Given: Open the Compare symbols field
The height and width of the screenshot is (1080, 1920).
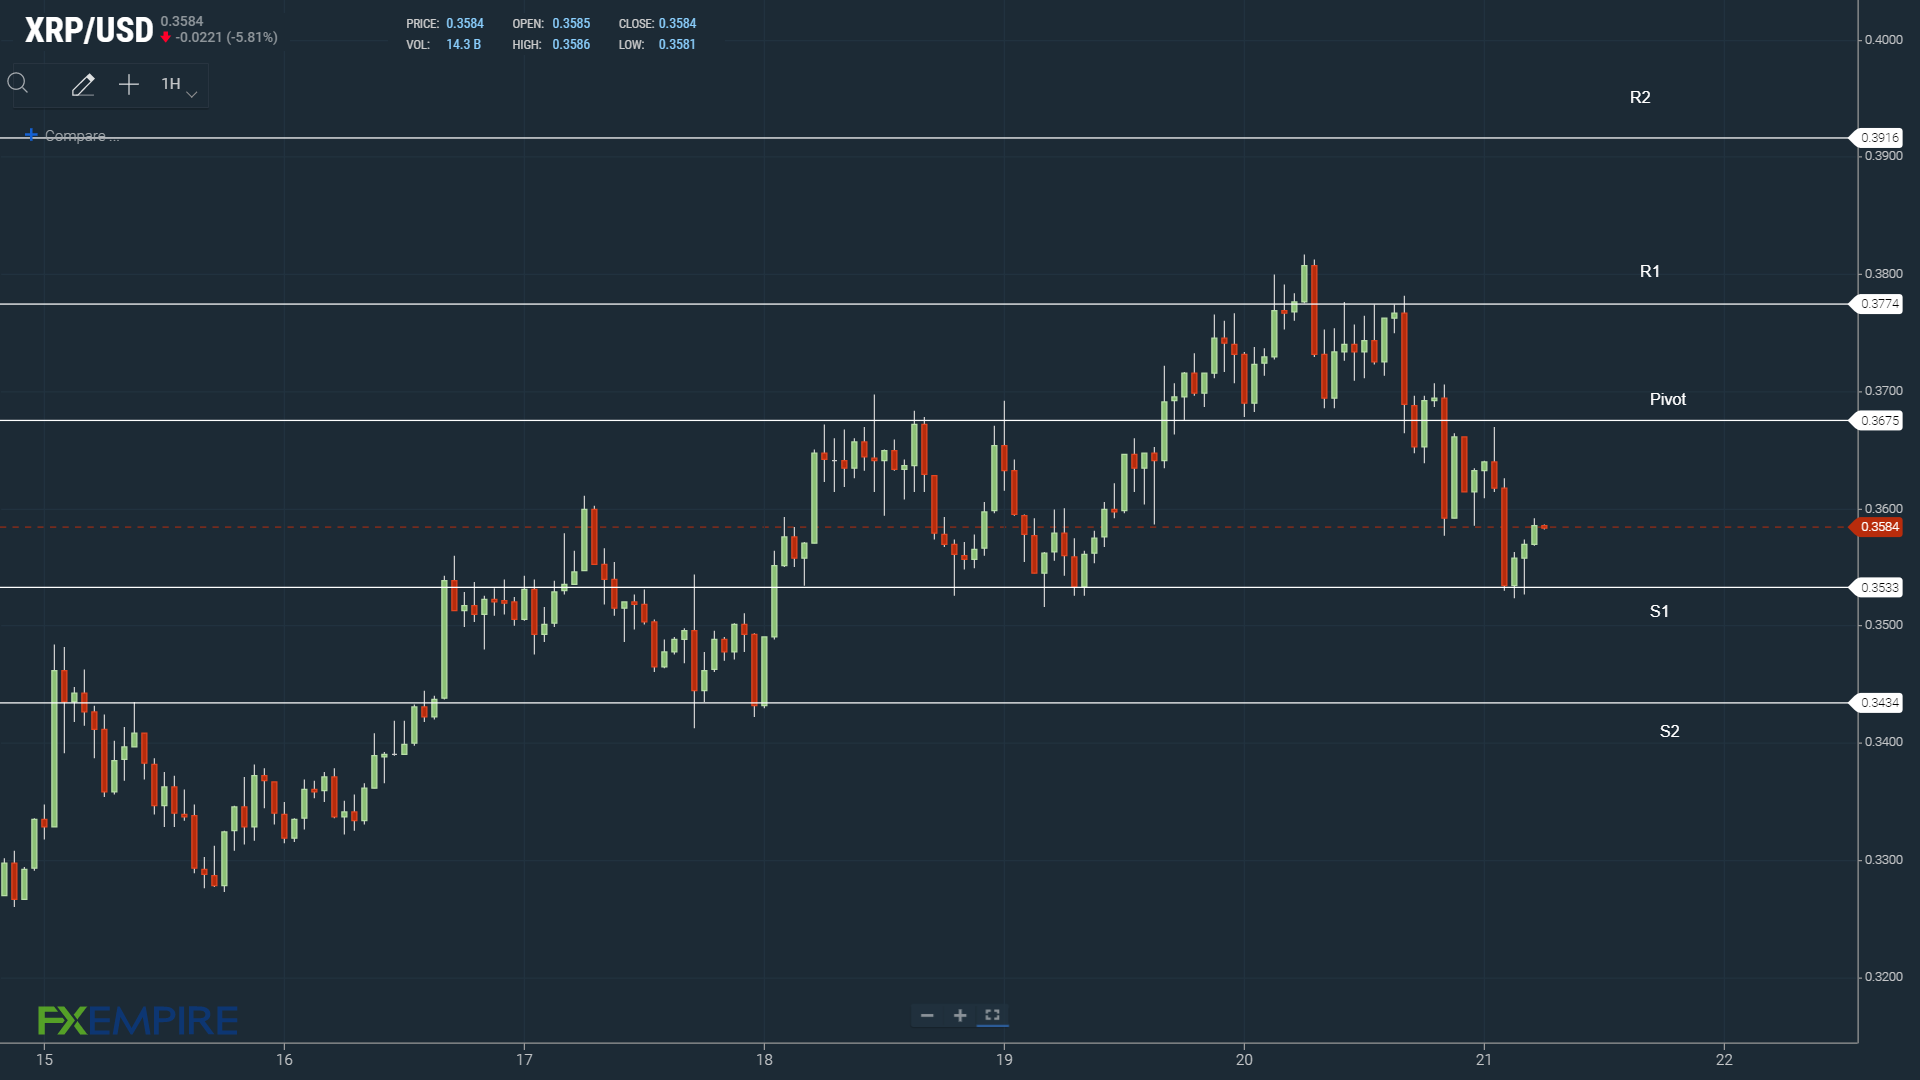Looking at the screenshot, I should 81,136.
